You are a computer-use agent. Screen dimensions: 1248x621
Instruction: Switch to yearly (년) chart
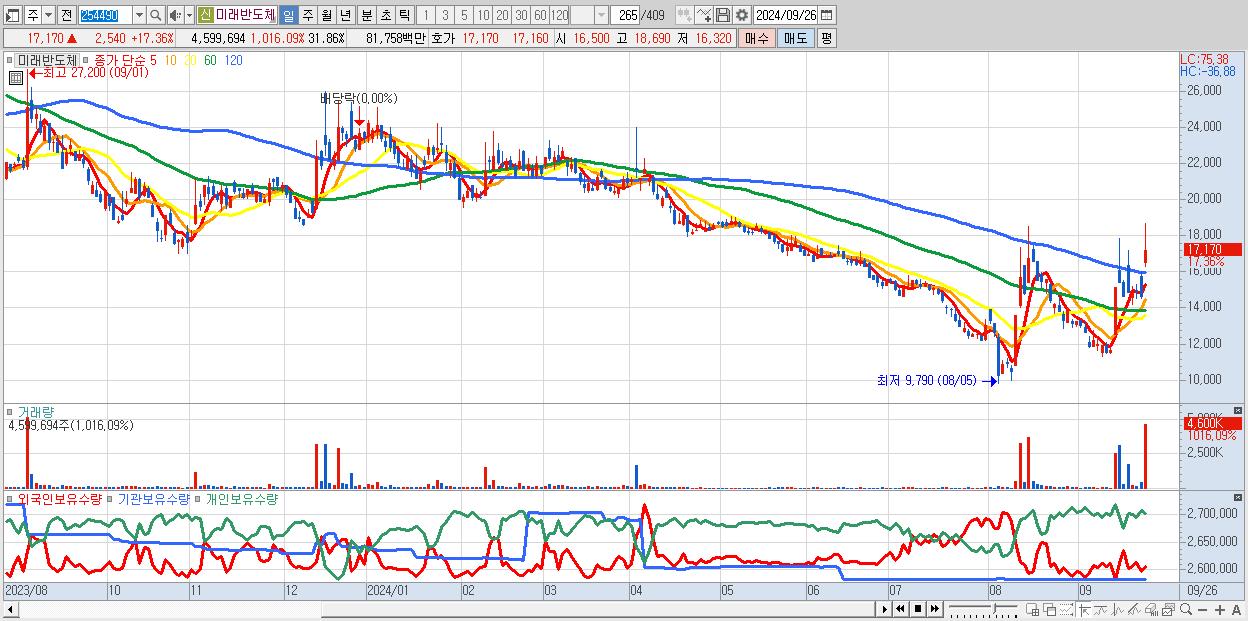[x=345, y=15]
